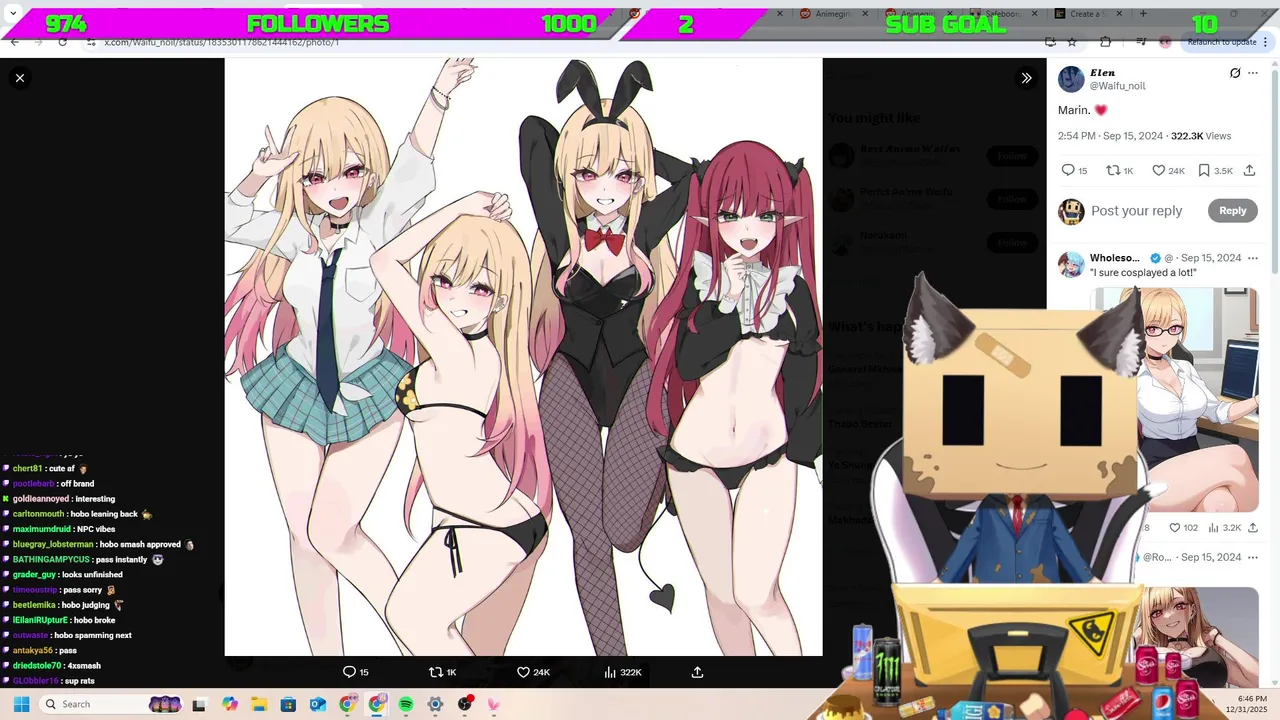Click the reply icon showing 15 in the side panel
The height and width of the screenshot is (720, 1280).
tap(1074, 171)
